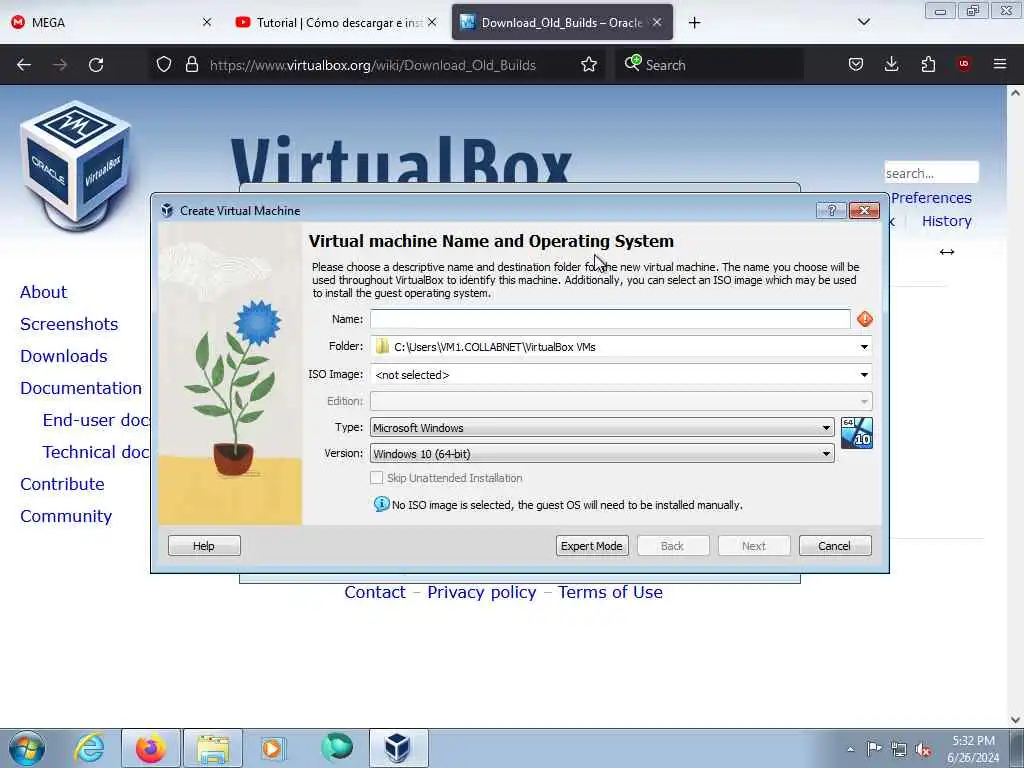The width and height of the screenshot is (1024, 768).
Task: Click the Help button in the dialog
Action: coord(204,546)
